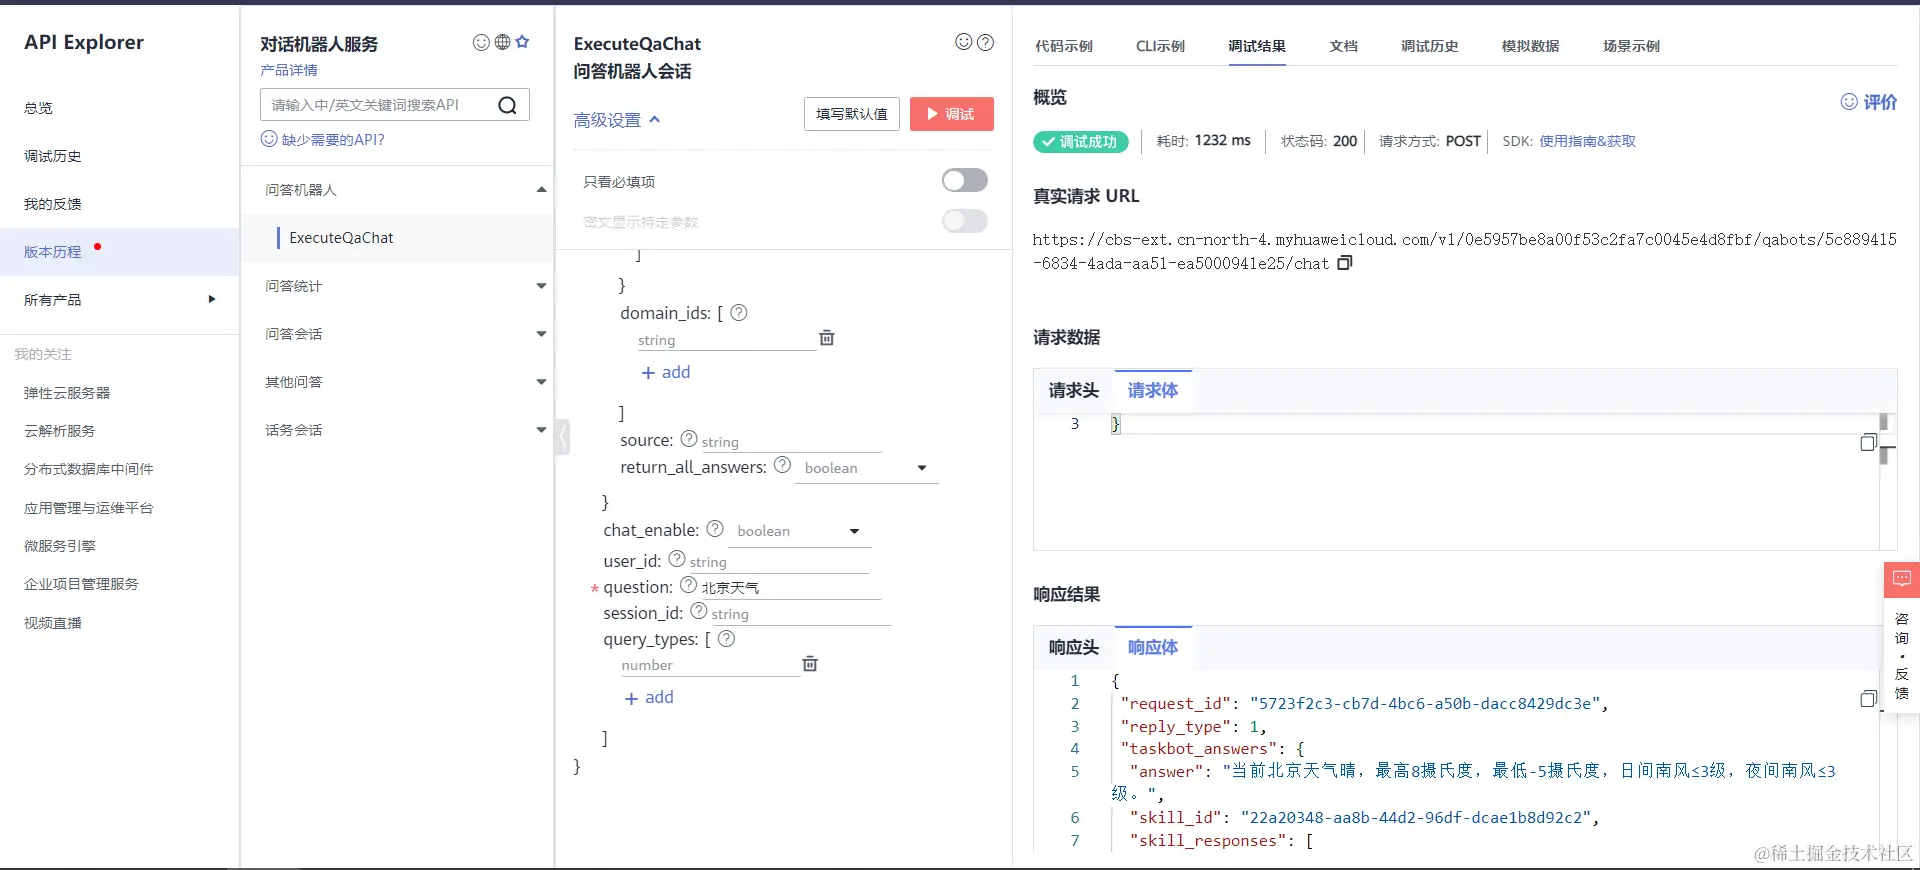The width and height of the screenshot is (1920, 870).
Task: Click help icon beside chat_enable
Action: click(715, 529)
